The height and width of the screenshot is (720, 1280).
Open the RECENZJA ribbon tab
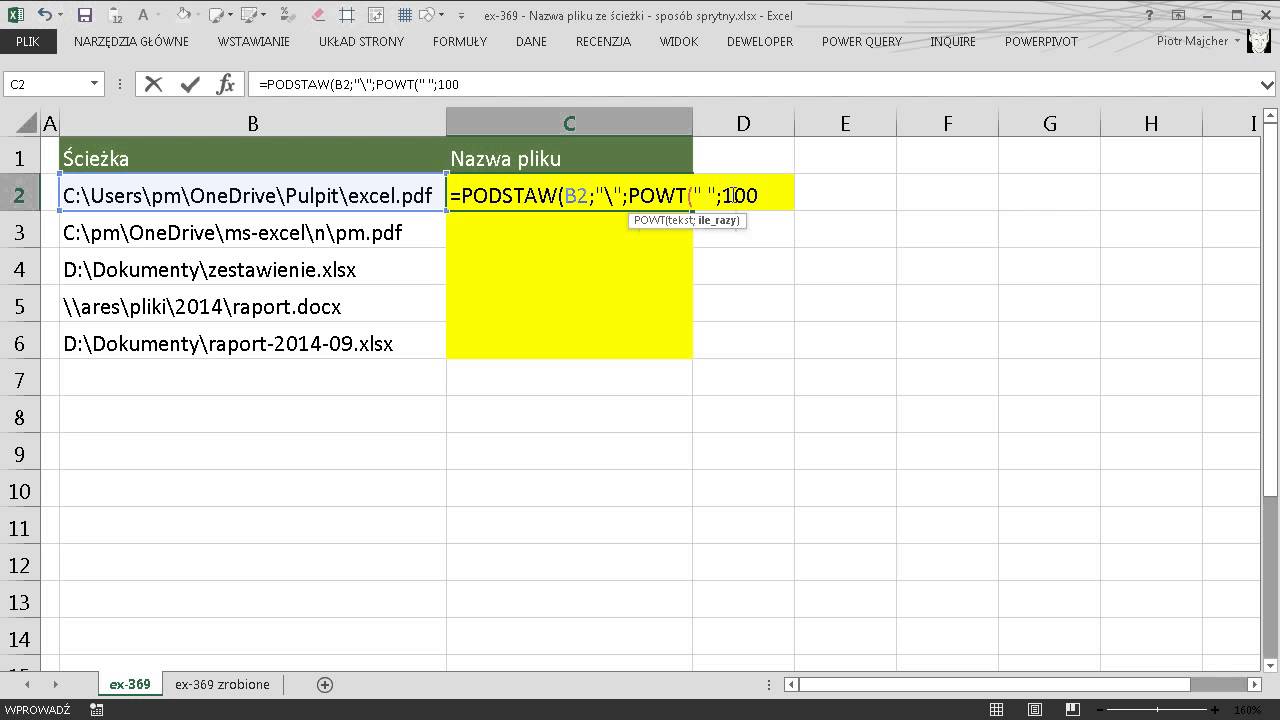point(604,41)
